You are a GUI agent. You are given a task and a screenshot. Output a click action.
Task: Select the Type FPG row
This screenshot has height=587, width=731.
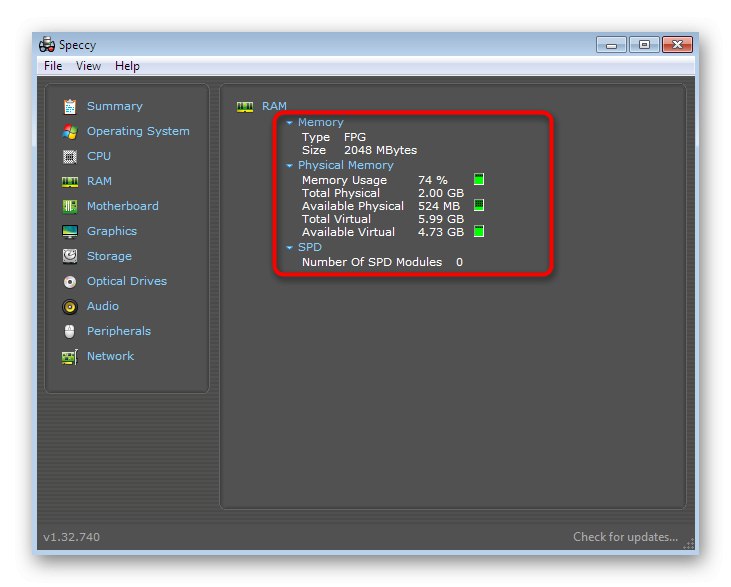[334, 137]
